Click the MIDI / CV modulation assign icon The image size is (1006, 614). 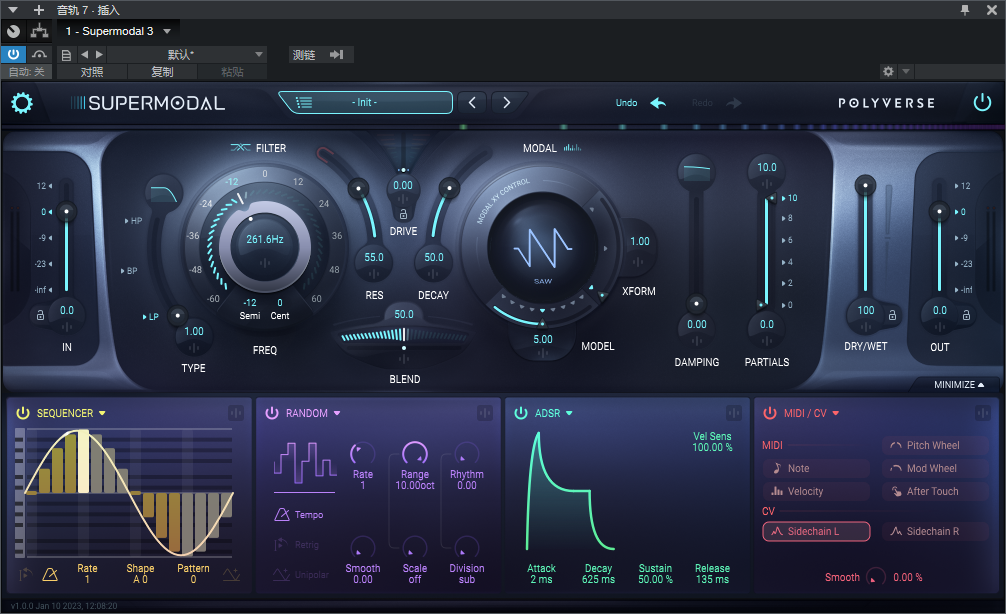point(982,413)
